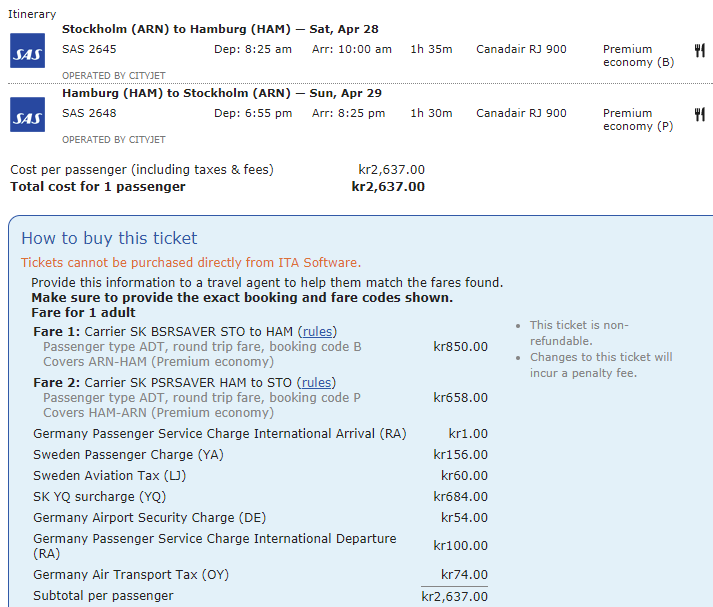713x607 pixels.
Task: Click the SK YQ surcharge (YQ) line
Action: pos(100,497)
